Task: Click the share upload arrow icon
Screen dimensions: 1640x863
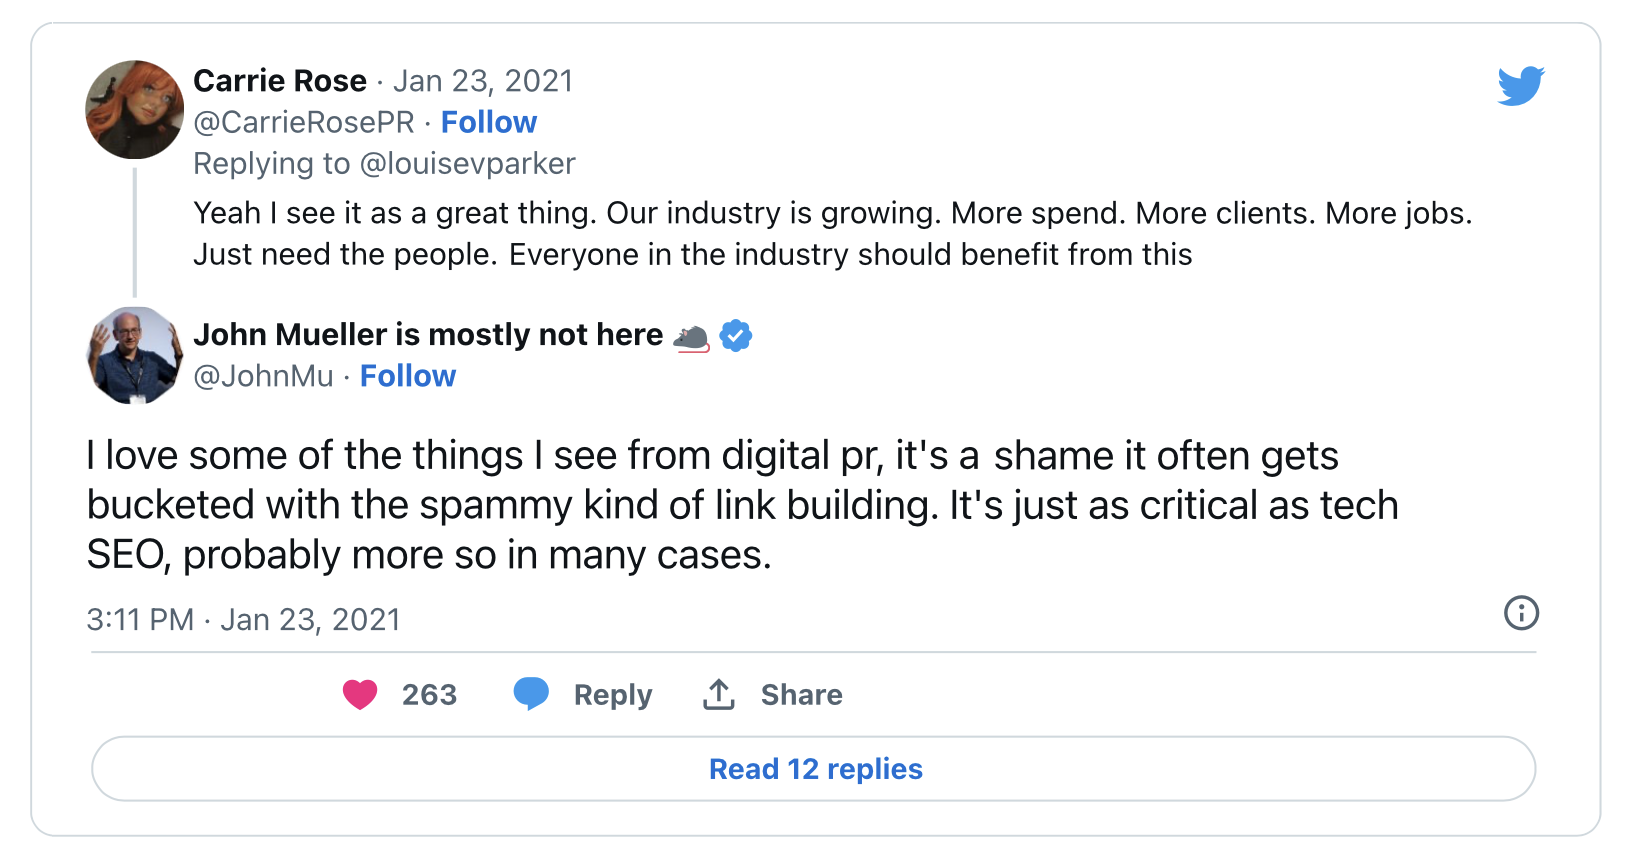Action: point(718,694)
